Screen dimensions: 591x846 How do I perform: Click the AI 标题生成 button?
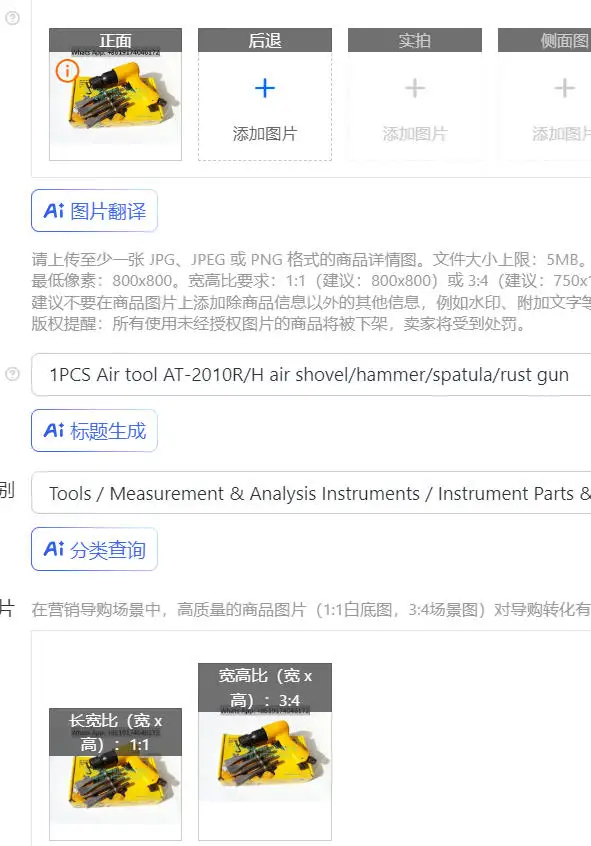pos(94,431)
